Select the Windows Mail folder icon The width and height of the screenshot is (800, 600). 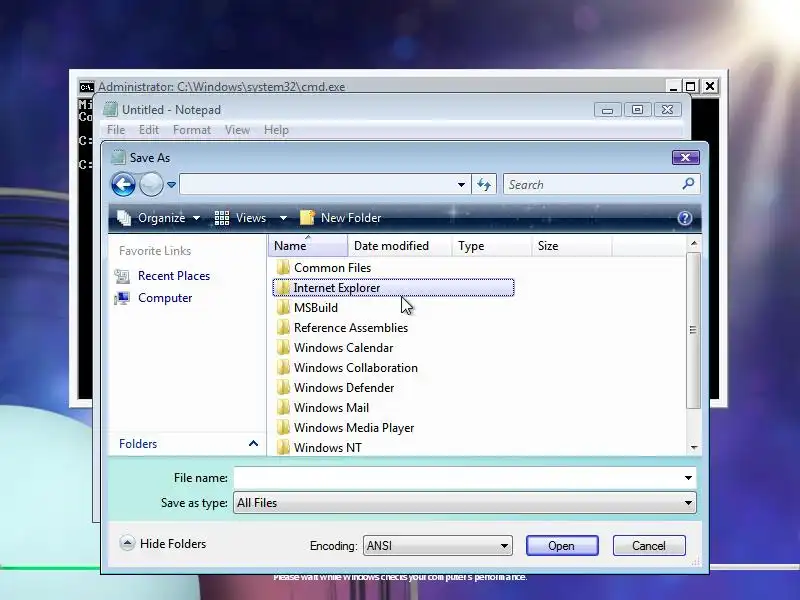click(x=283, y=408)
